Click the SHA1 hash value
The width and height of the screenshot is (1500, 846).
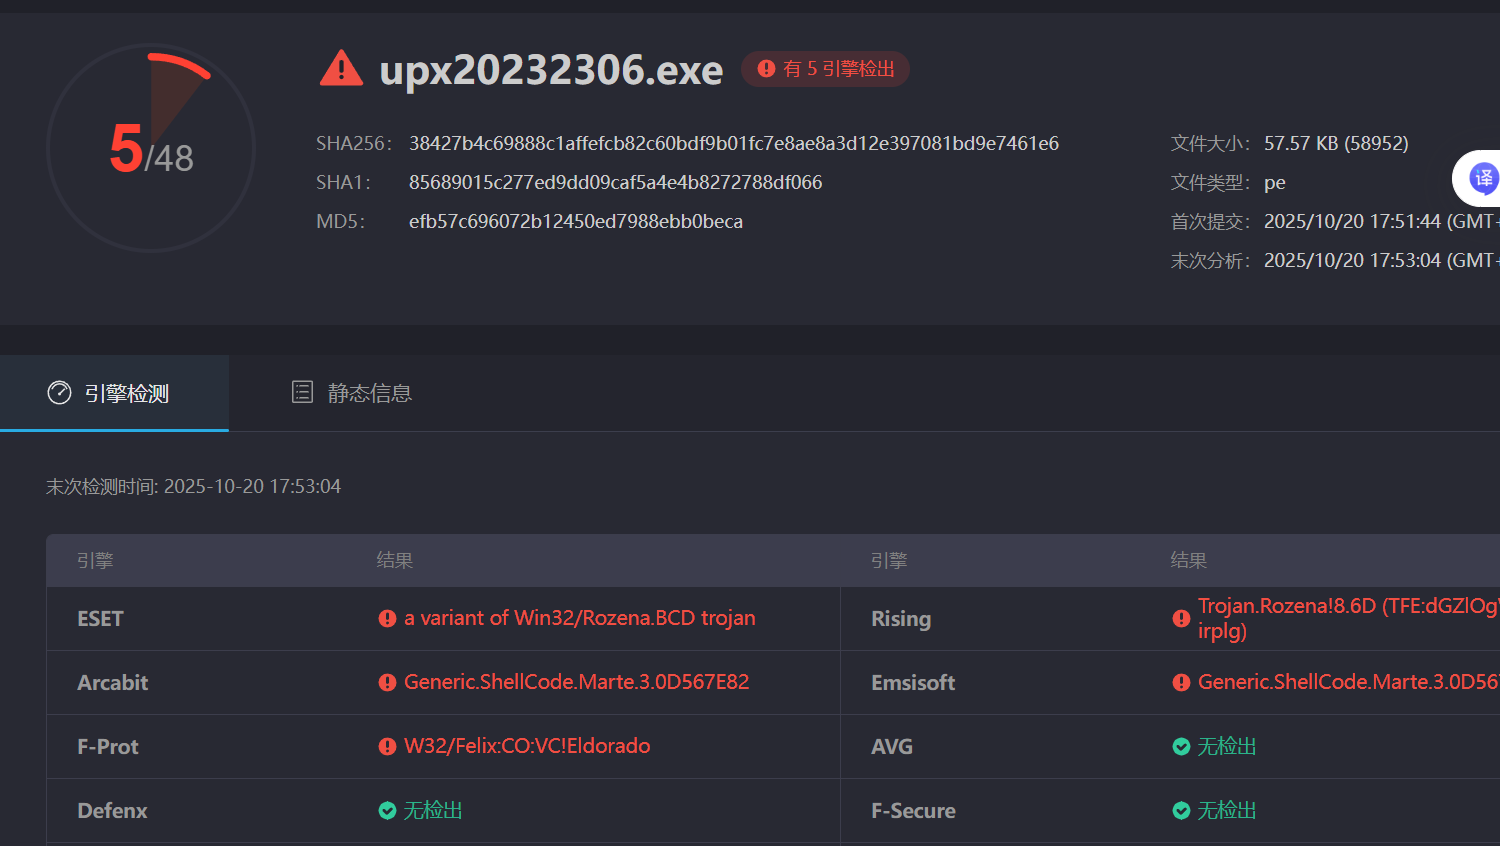pyautogui.click(x=615, y=182)
